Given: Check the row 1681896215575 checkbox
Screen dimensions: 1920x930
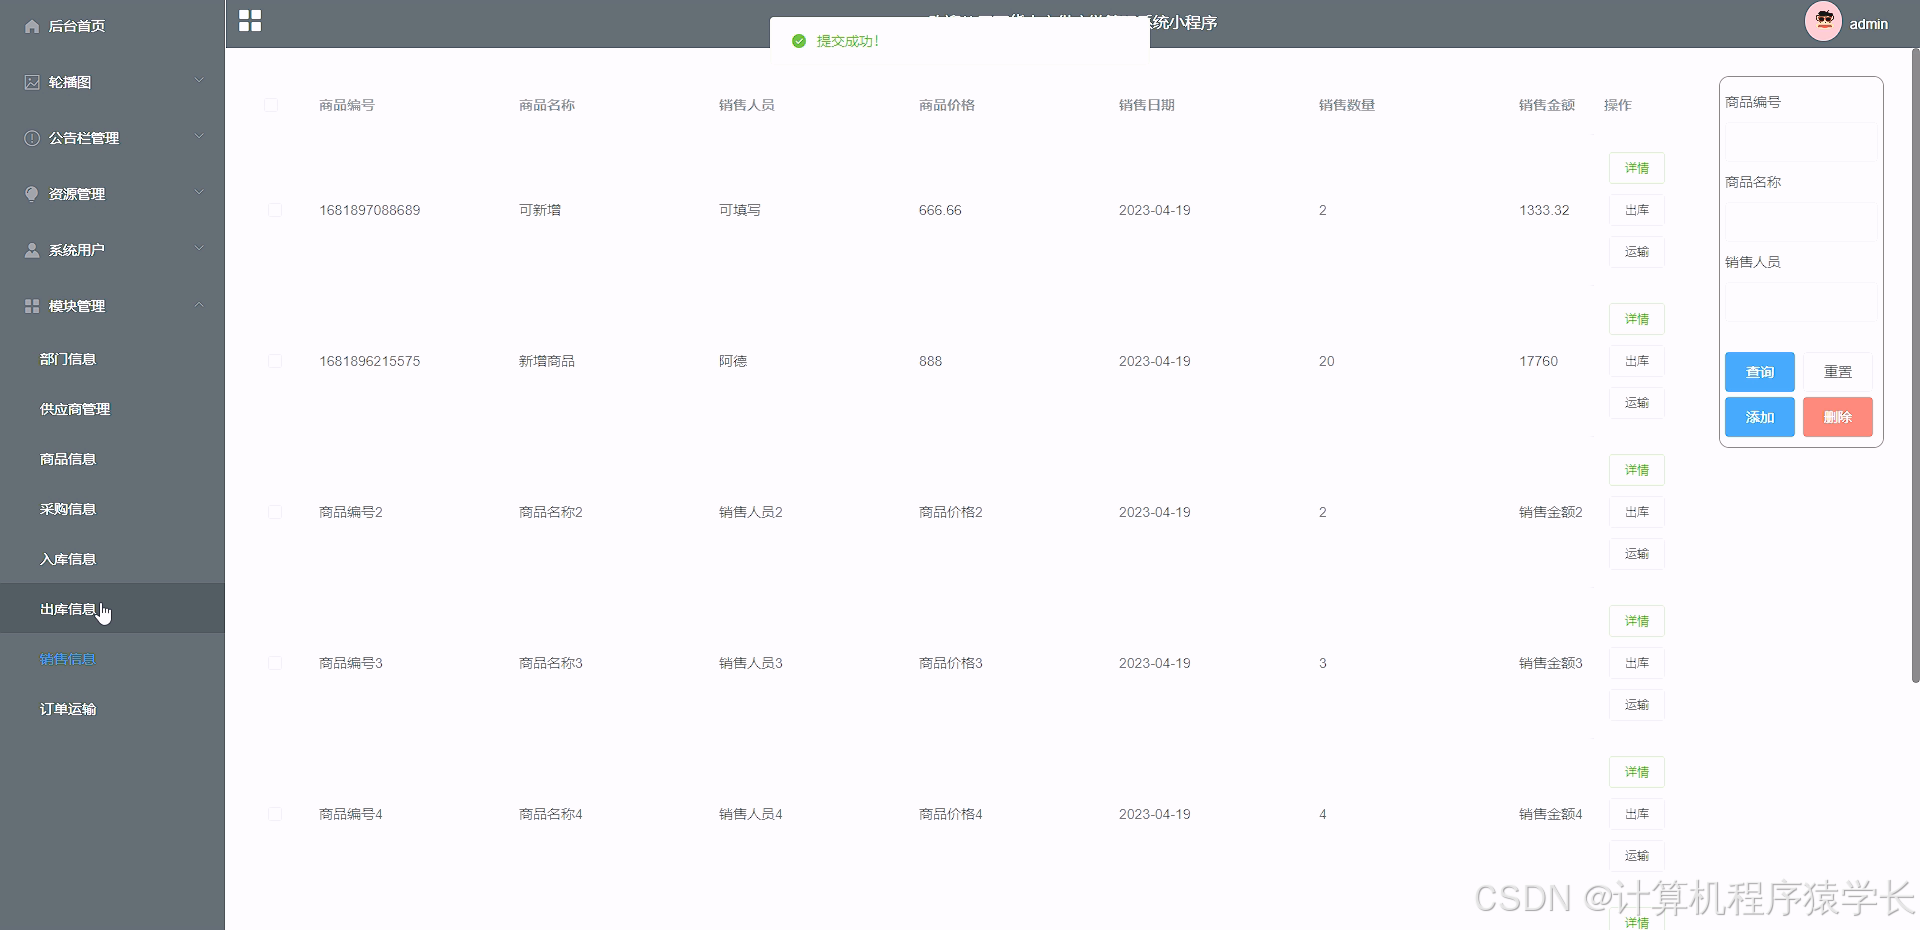Looking at the screenshot, I should [x=275, y=361].
